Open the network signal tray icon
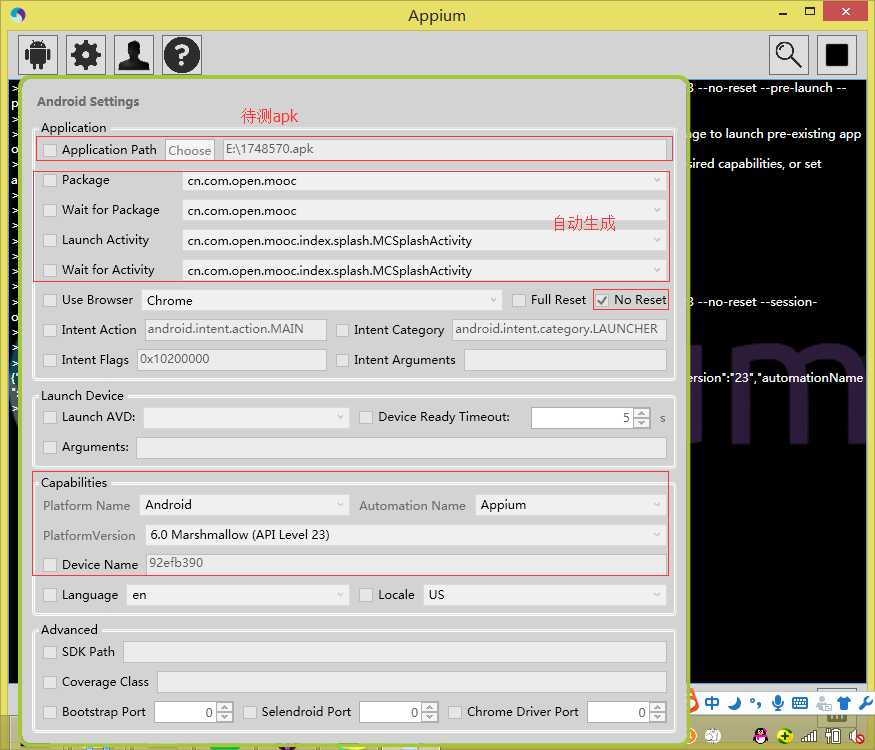 click(x=809, y=737)
